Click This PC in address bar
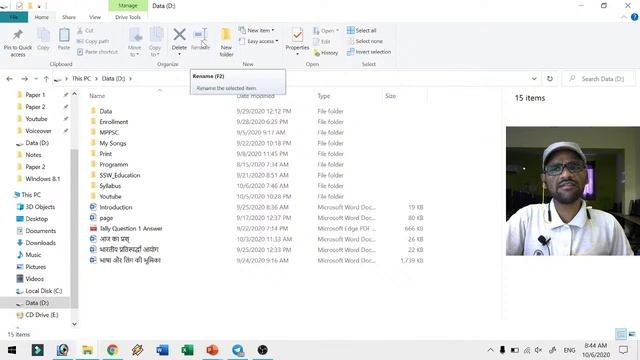 pyautogui.click(x=81, y=78)
